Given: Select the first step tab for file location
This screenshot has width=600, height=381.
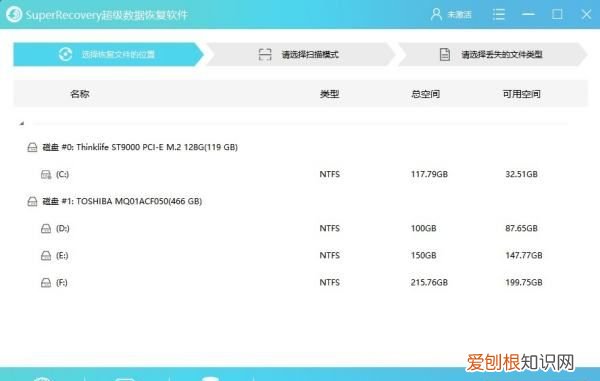Looking at the screenshot, I should coord(108,54).
